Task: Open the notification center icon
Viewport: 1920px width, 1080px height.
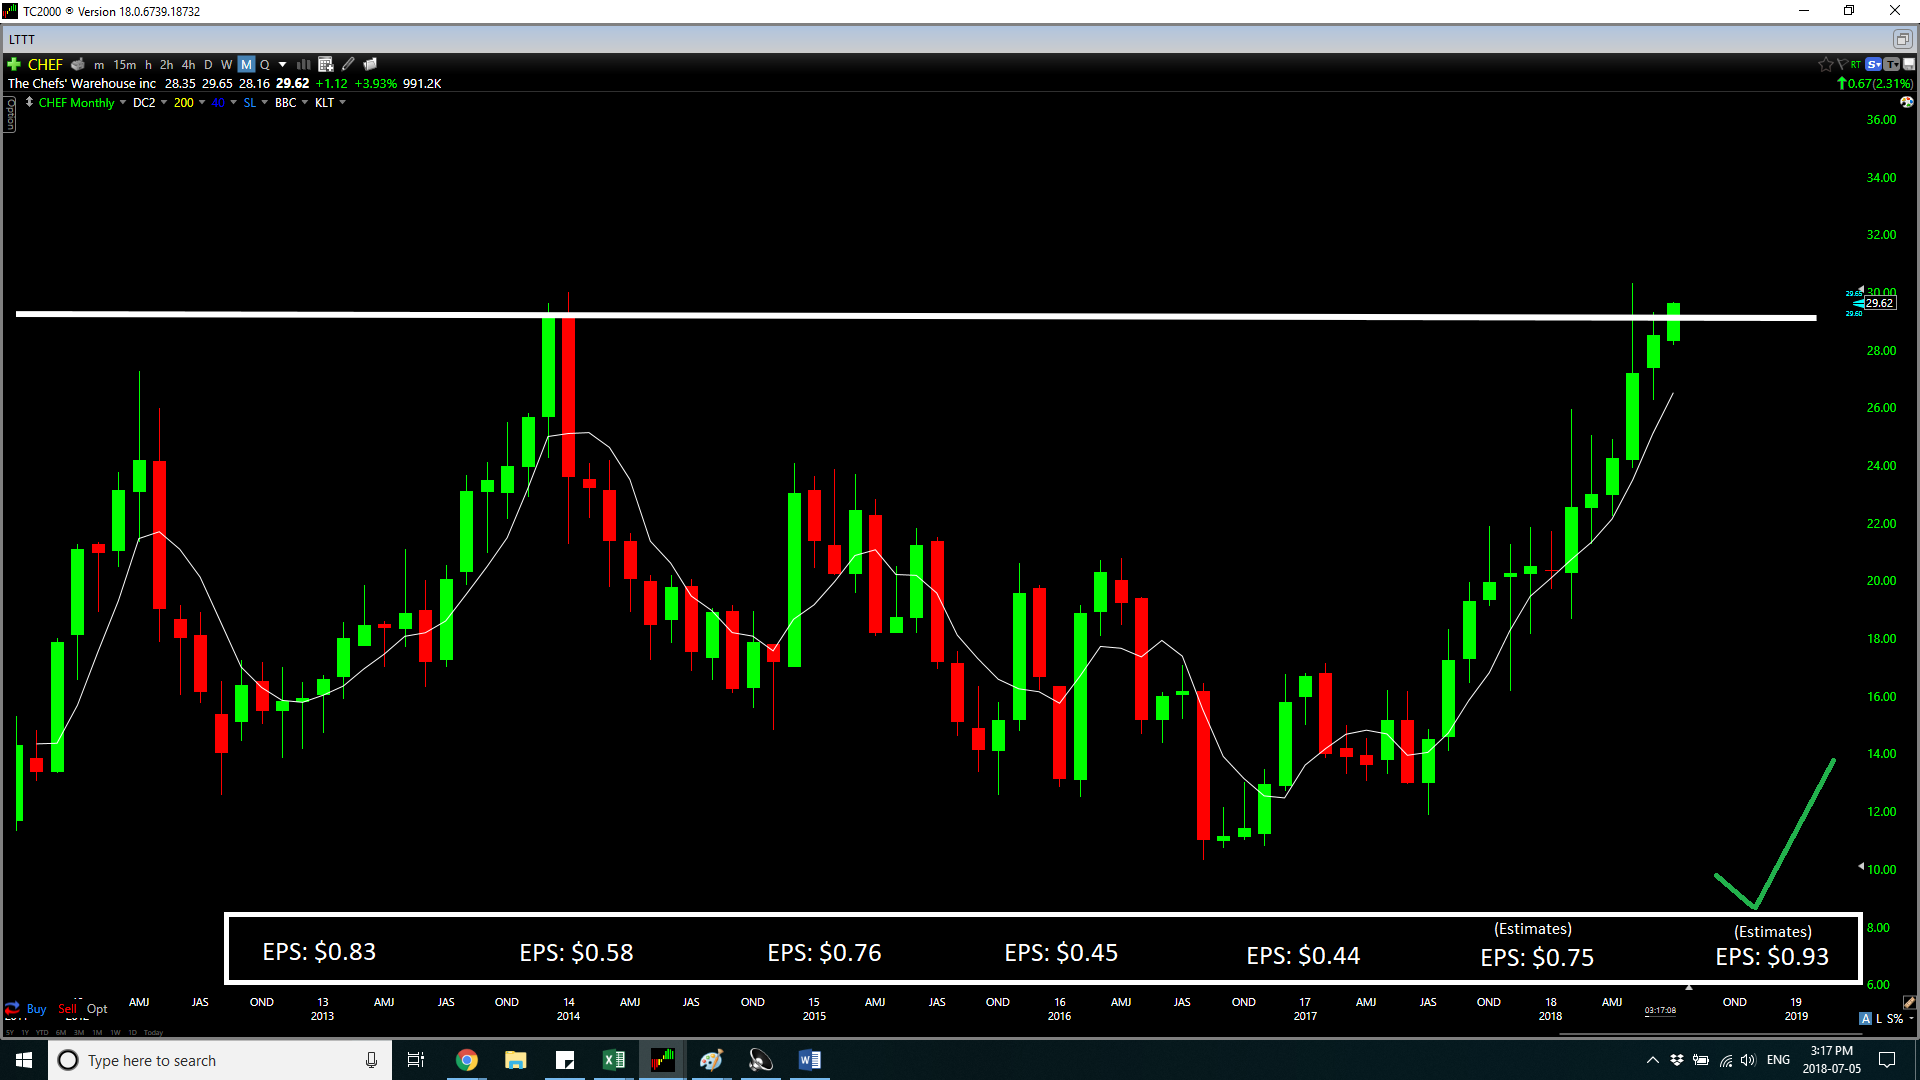Action: [1887, 1060]
